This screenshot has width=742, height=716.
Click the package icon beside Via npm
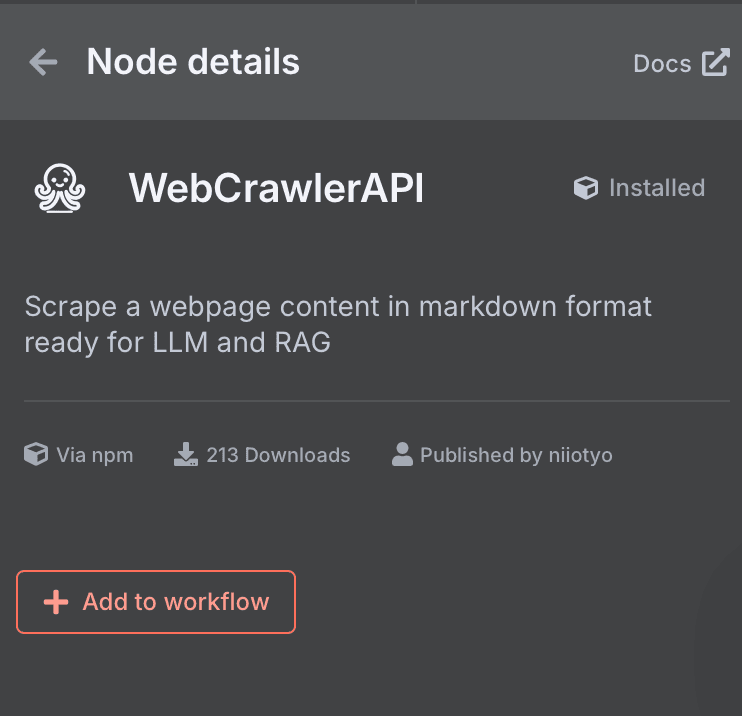point(36,455)
